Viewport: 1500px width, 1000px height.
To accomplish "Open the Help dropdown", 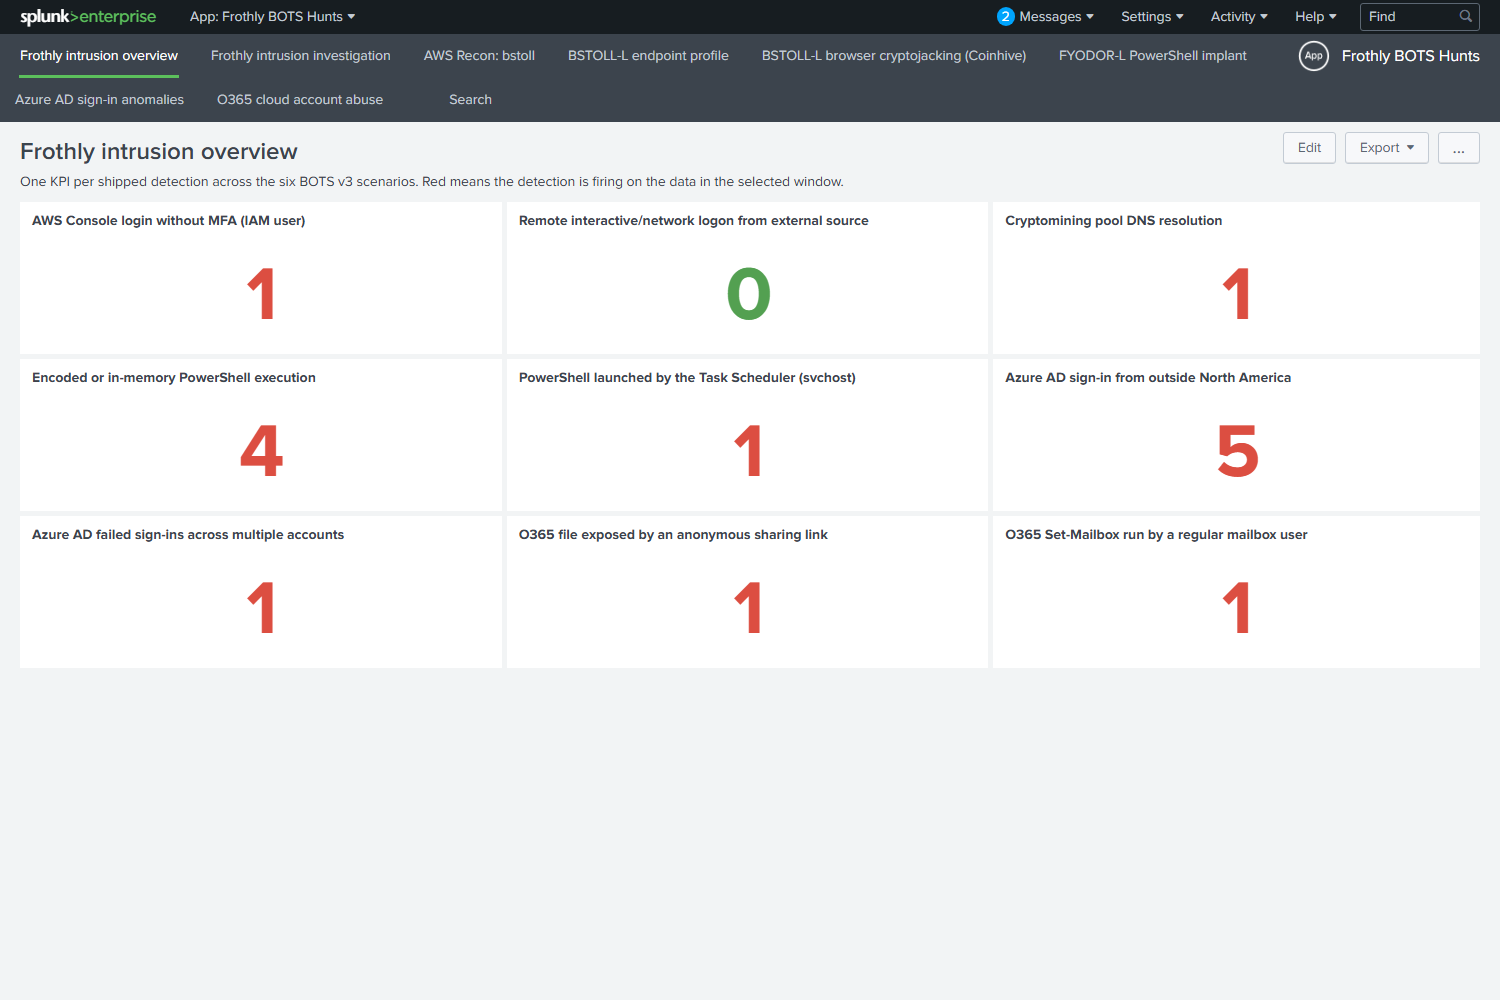I will point(1315,17).
